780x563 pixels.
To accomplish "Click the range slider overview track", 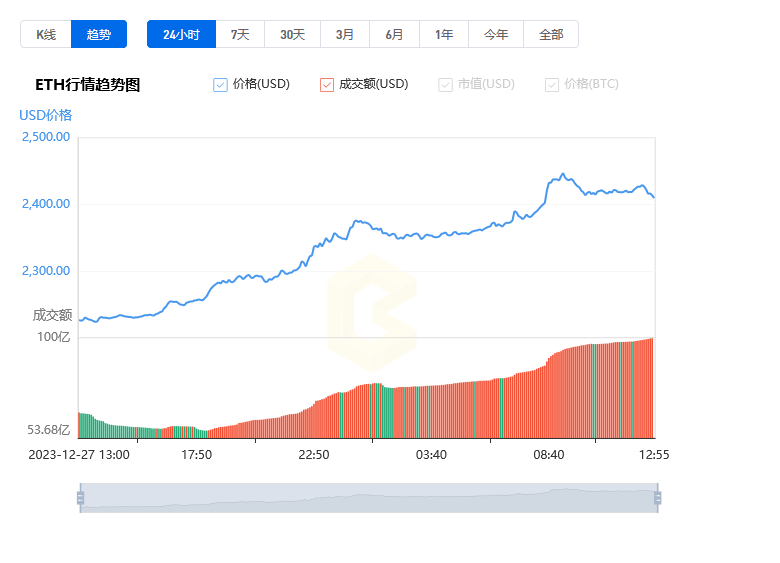I will point(369,498).
